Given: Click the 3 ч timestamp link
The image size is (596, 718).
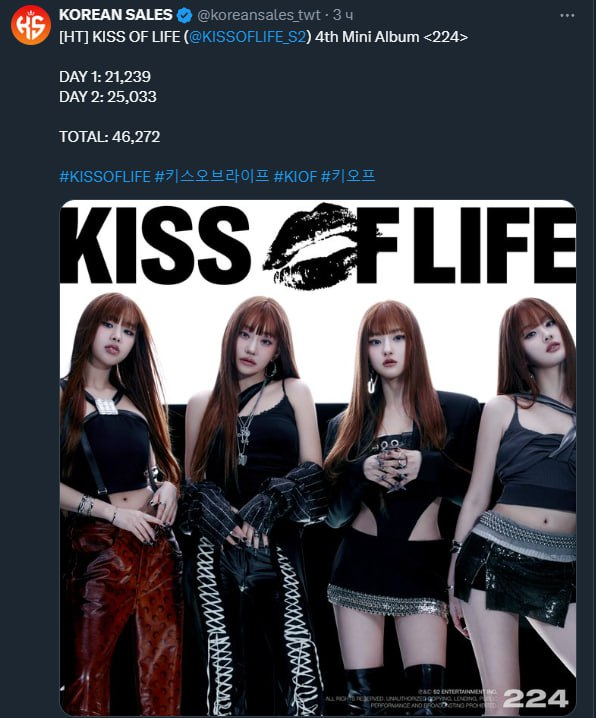Looking at the screenshot, I should [343, 15].
